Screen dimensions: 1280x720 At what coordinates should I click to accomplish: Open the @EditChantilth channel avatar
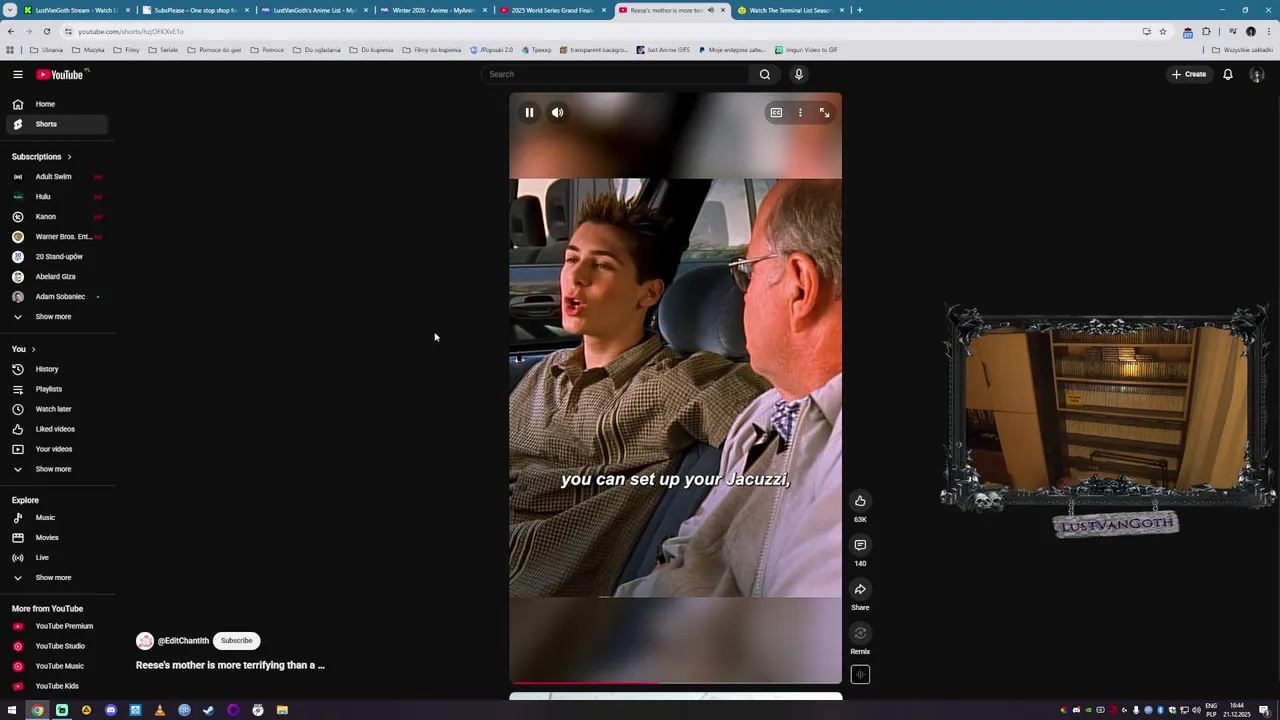coord(145,641)
